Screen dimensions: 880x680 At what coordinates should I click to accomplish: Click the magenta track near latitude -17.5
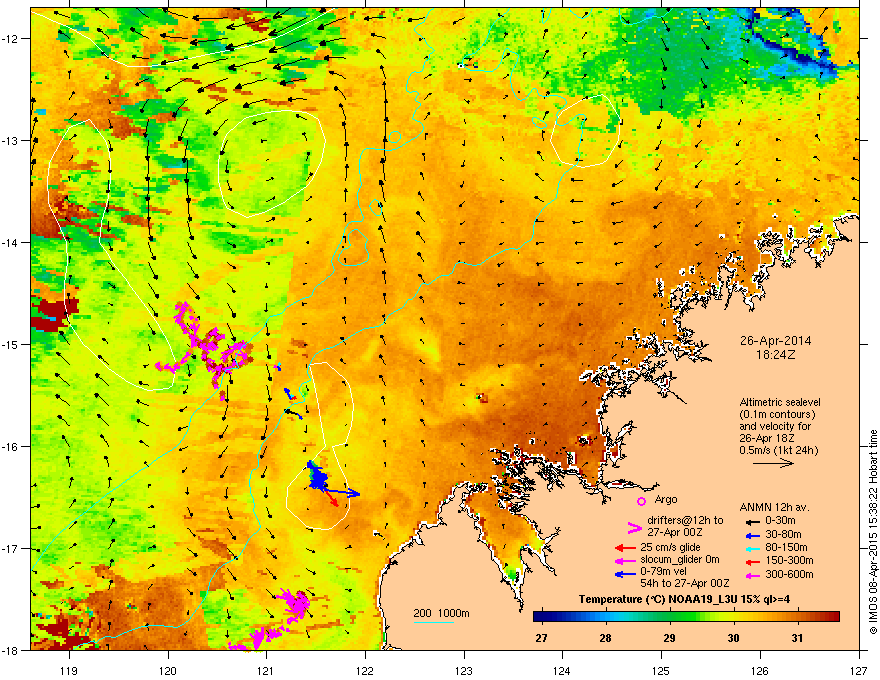[294, 603]
